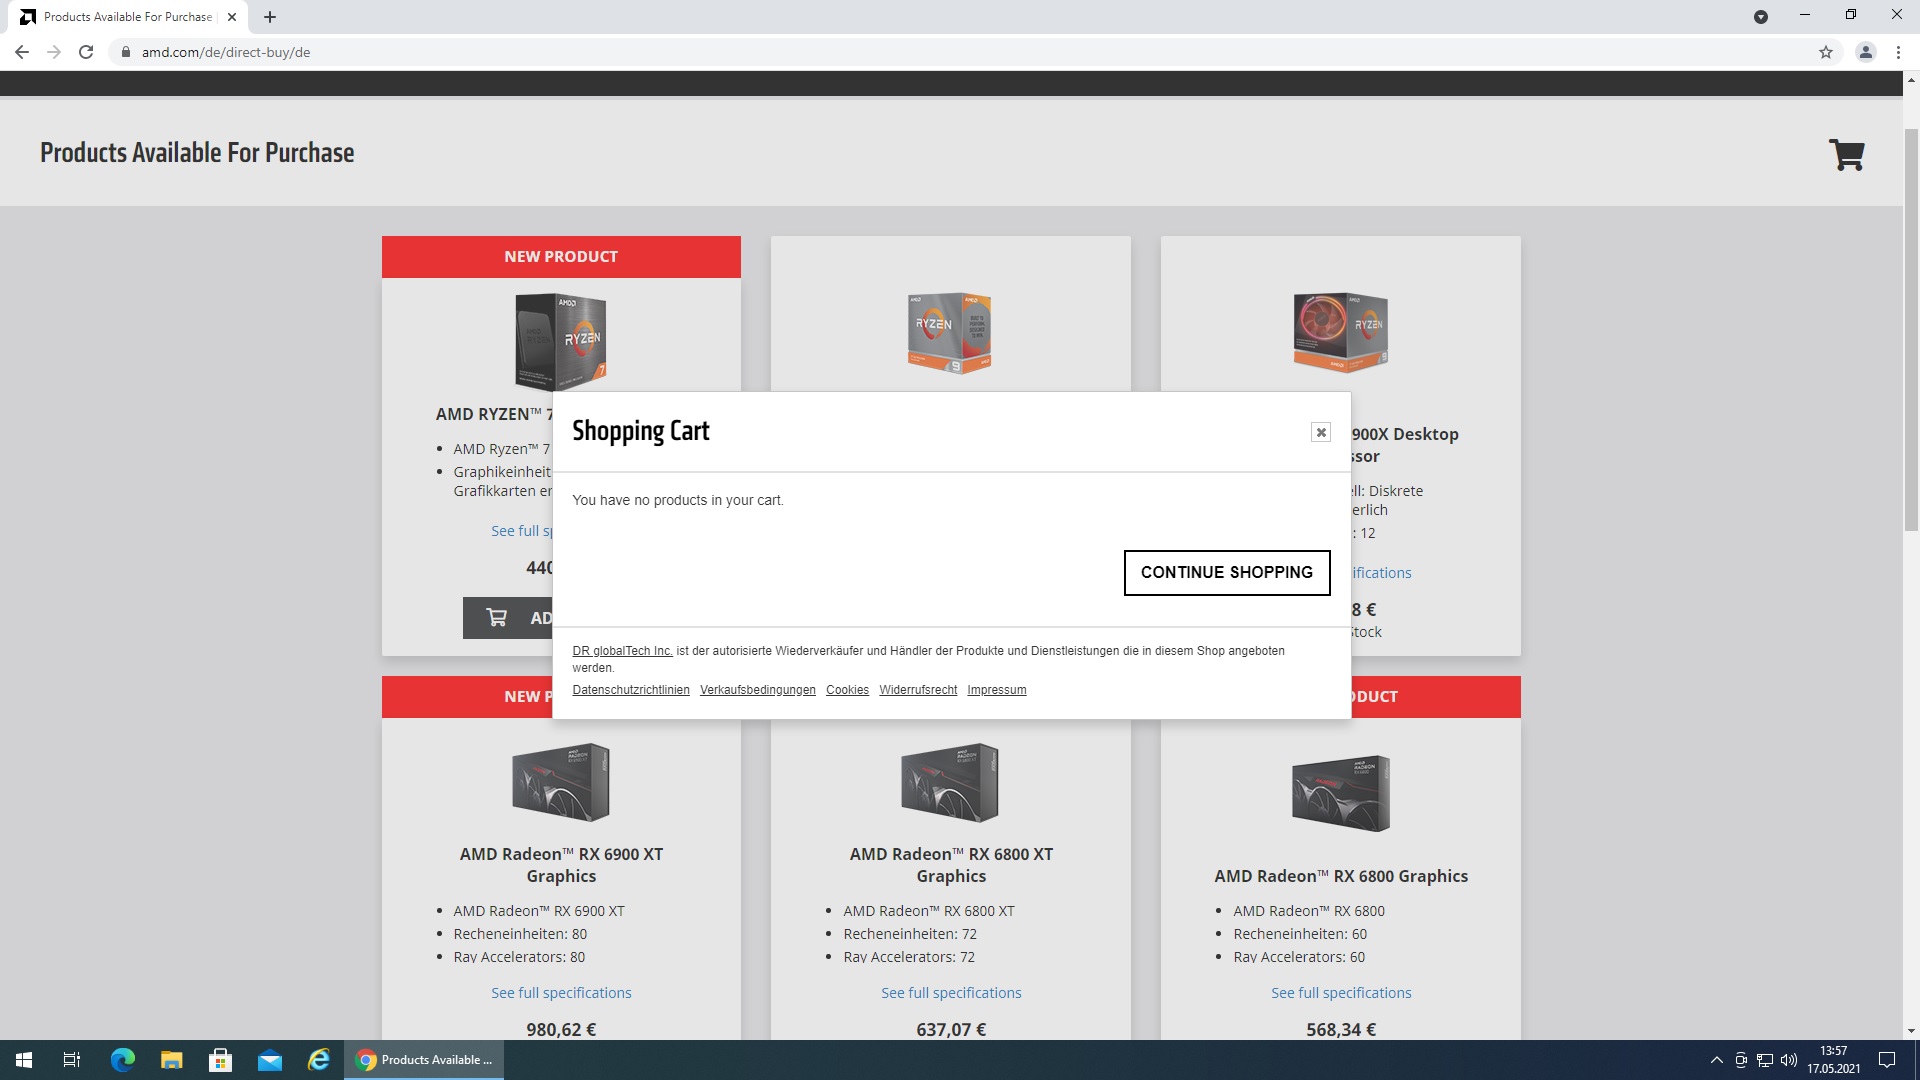This screenshot has width=1920, height=1080.
Task: Open the shopping cart icon in header
Action: (1846, 155)
